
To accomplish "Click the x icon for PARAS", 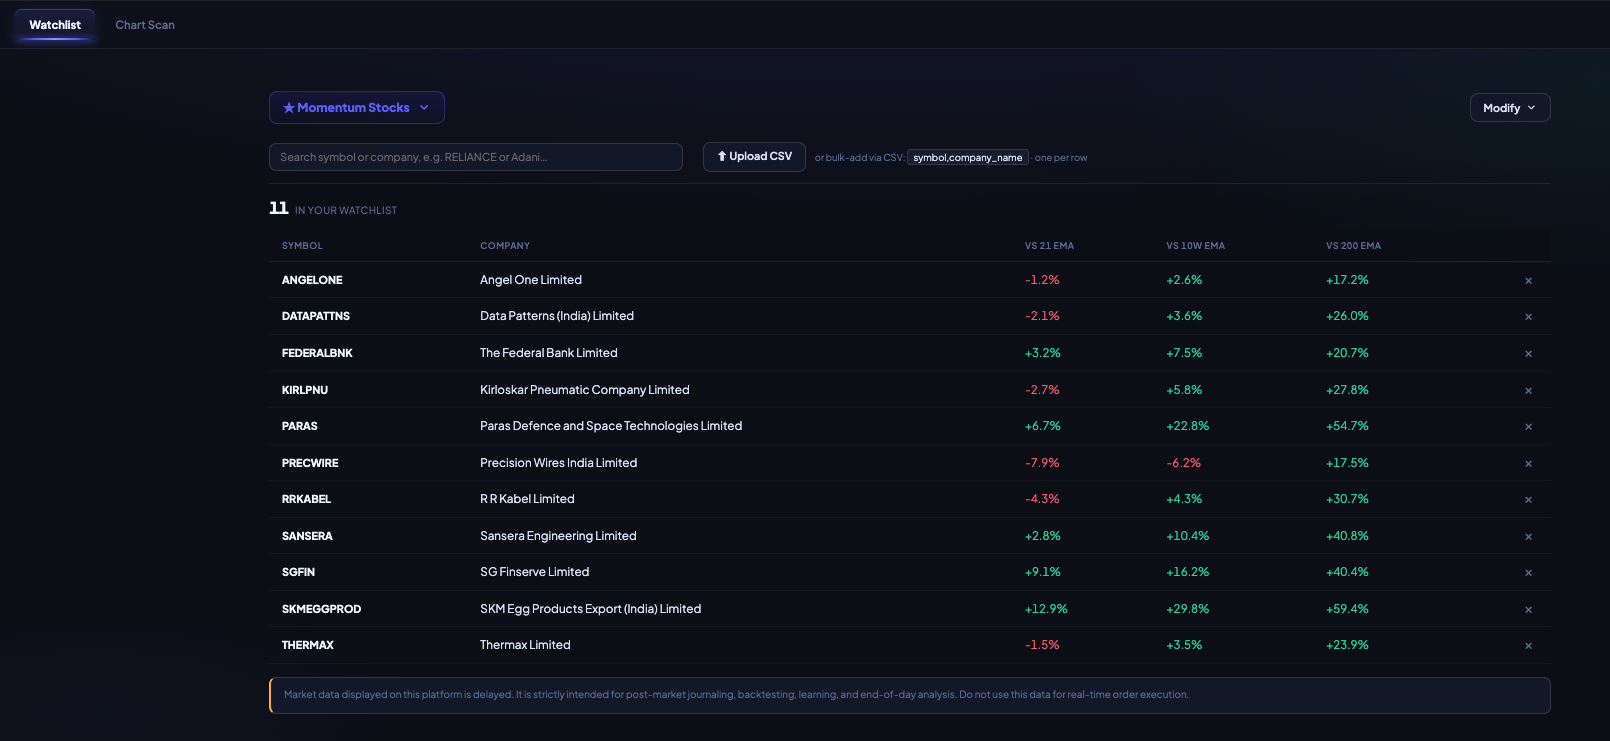I will pyautogui.click(x=1528, y=427).
